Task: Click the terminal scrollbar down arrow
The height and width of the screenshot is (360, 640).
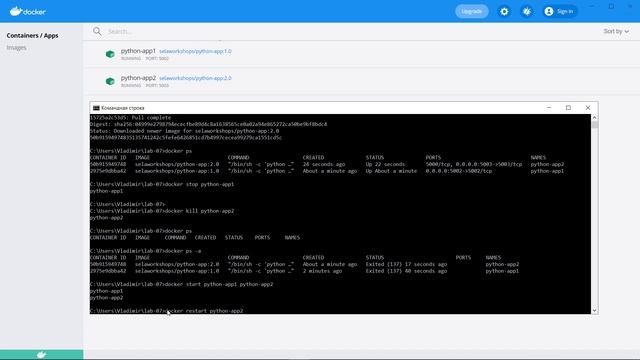Action: 594,311
